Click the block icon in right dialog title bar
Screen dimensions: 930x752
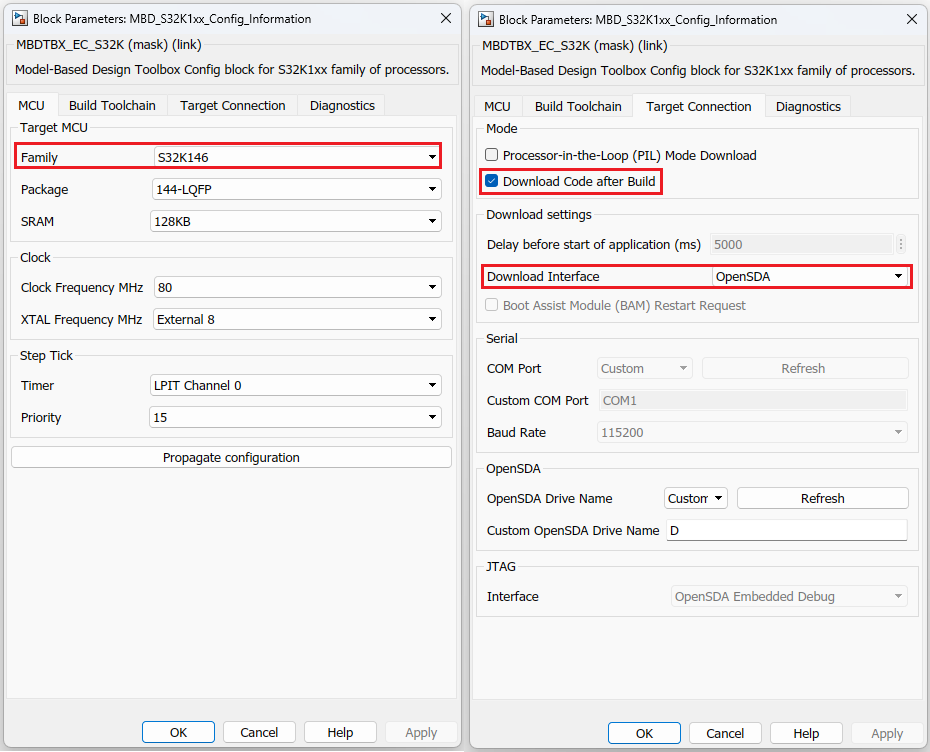(x=486, y=19)
